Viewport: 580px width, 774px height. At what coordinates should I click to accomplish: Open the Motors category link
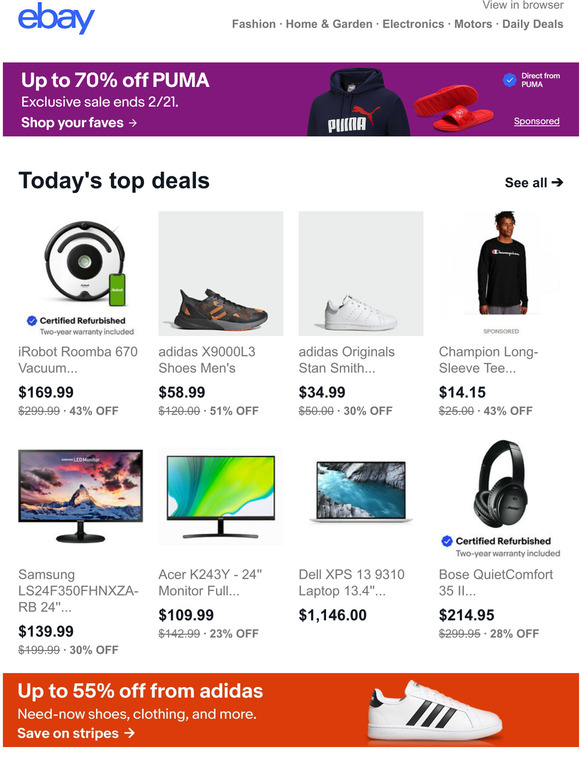pyautogui.click(x=473, y=24)
